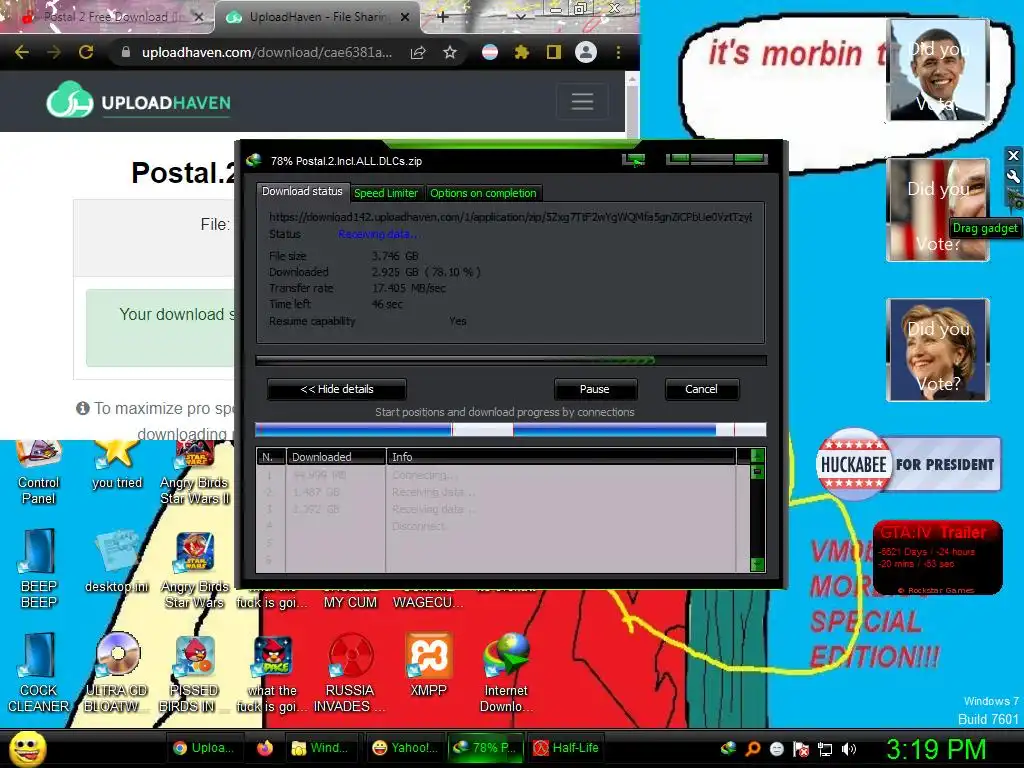Switch to the Speed Limiter tab
Viewport: 1024px width, 768px height.
click(x=386, y=193)
